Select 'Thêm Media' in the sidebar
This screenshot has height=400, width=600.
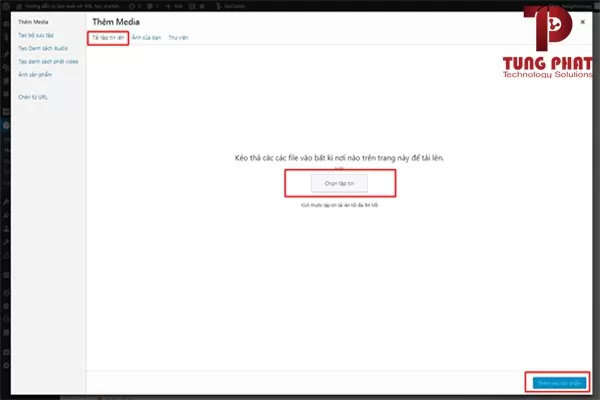[x=33, y=22]
